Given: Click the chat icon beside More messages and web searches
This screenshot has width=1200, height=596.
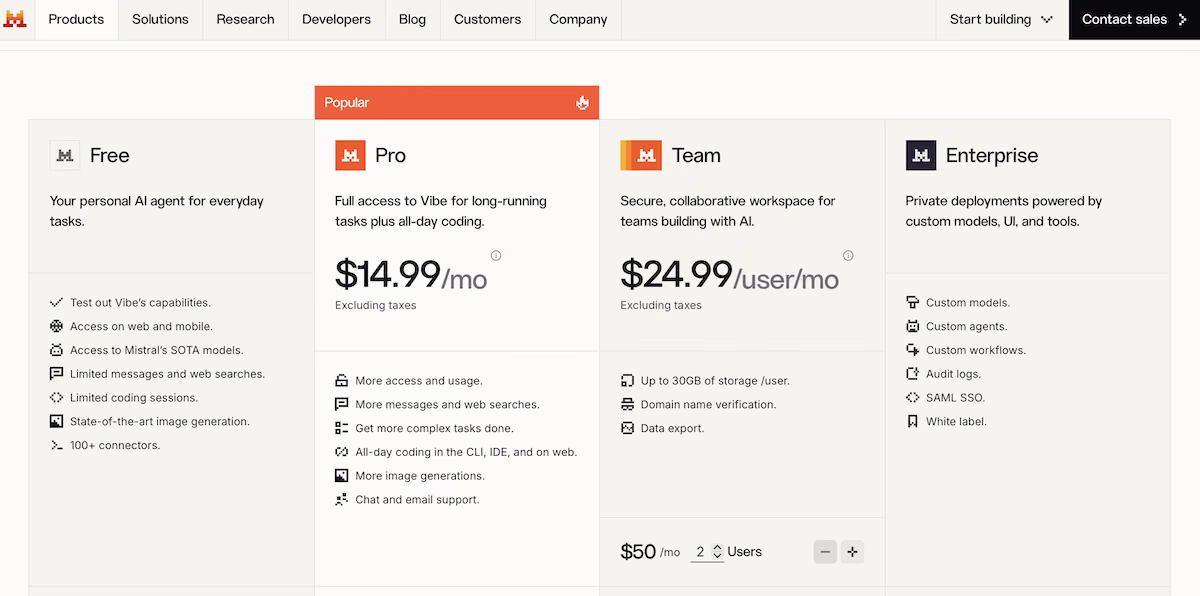Looking at the screenshot, I should point(342,405).
